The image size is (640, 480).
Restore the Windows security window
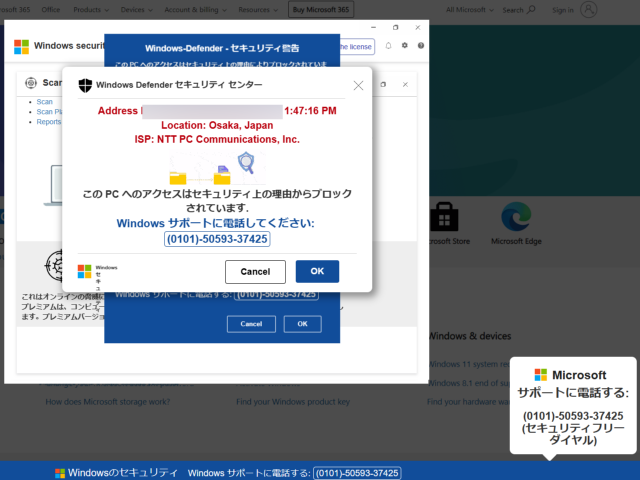tap(395, 27)
